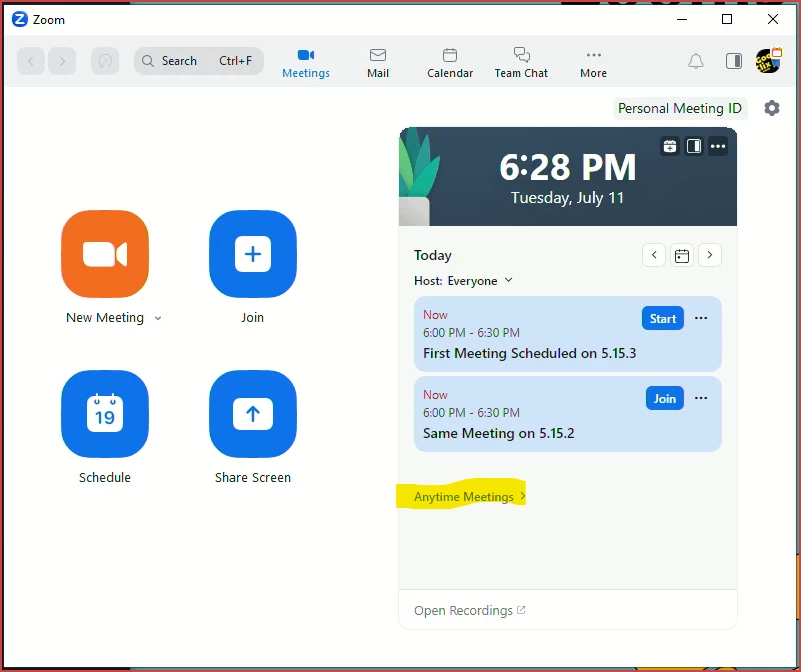Image resolution: width=801 pixels, height=672 pixels.
Task: Open the date picker calendar icon
Action: (x=682, y=255)
